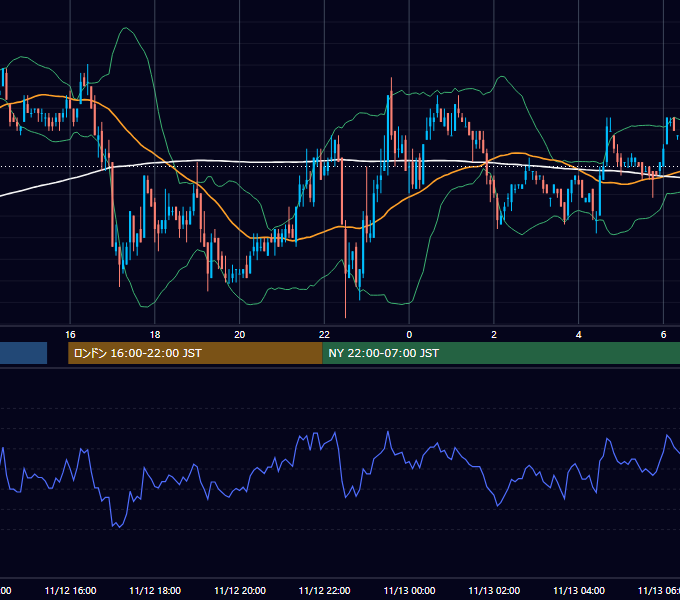Click the 2 hour label on chart axis
The height and width of the screenshot is (600, 680).
tap(494, 335)
